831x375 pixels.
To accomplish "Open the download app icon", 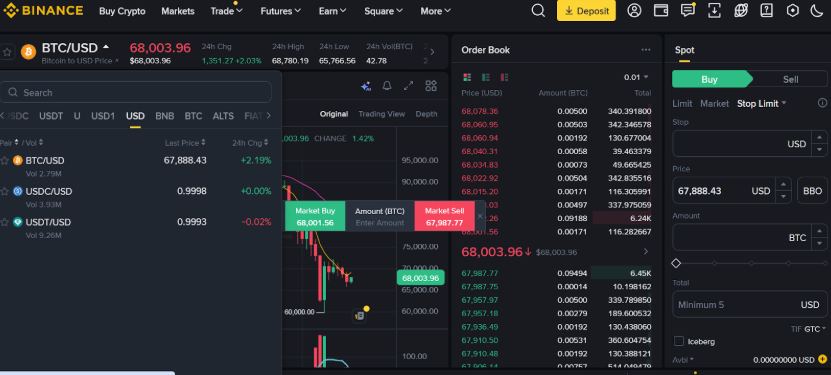I will [x=714, y=11].
